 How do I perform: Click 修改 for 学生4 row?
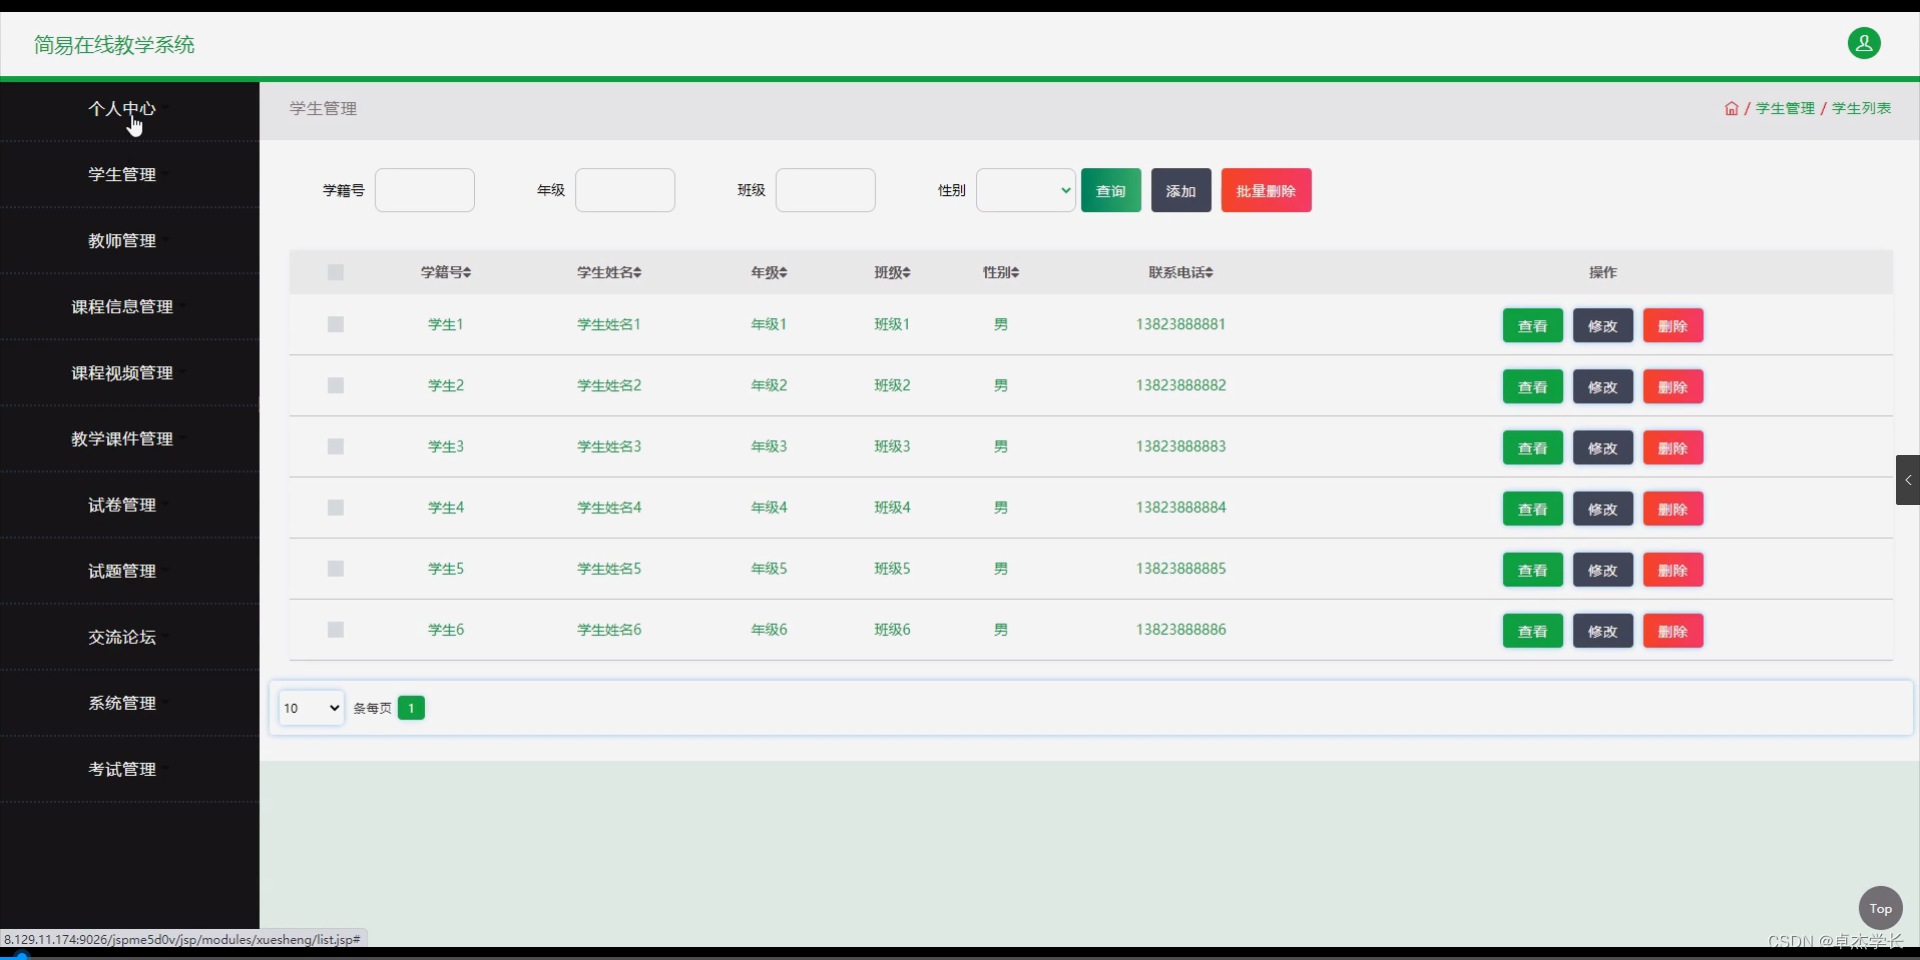1603,509
